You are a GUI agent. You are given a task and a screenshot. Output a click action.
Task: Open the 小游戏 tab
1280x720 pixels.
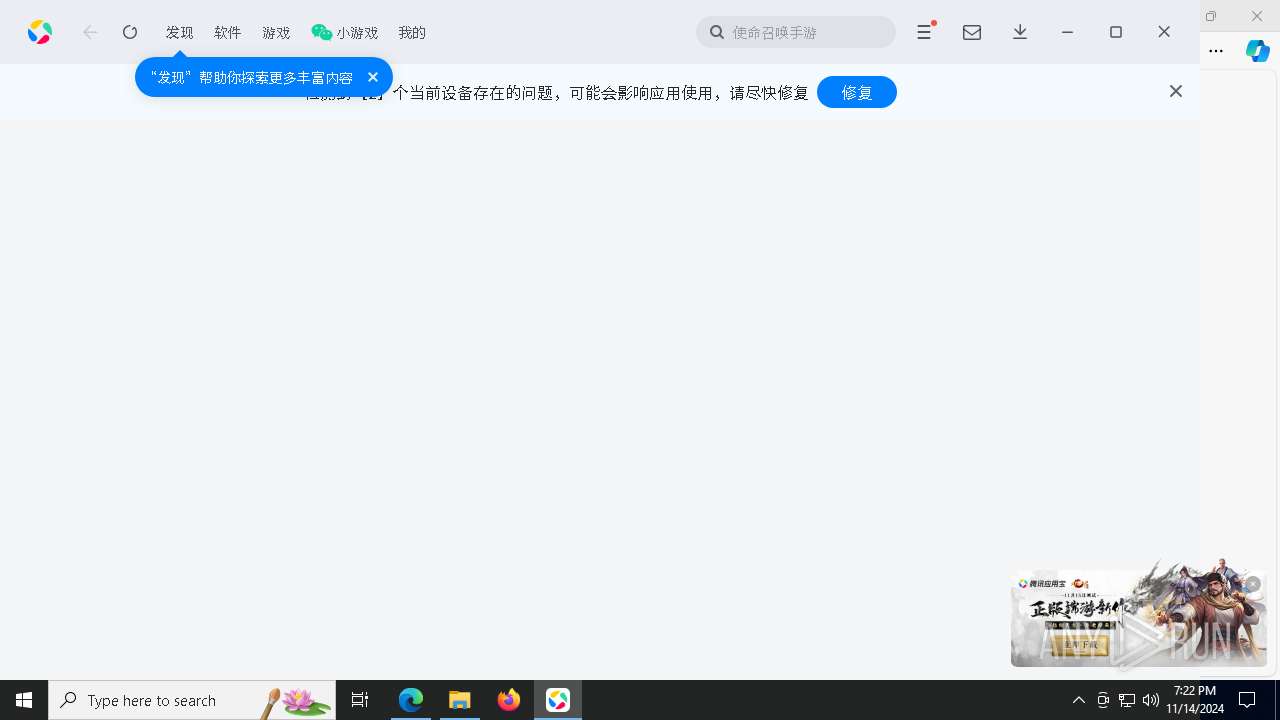tap(345, 32)
